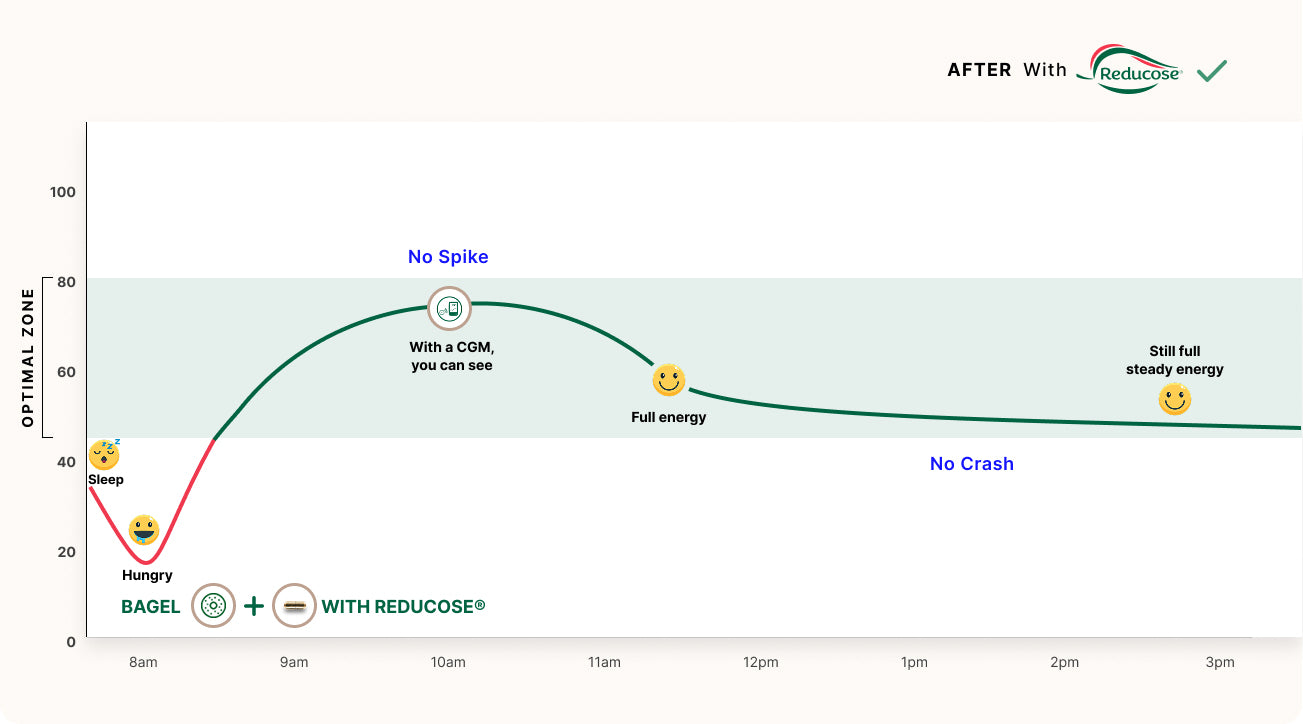Click the 11am axis label
1303x724 pixels.
coord(604,662)
